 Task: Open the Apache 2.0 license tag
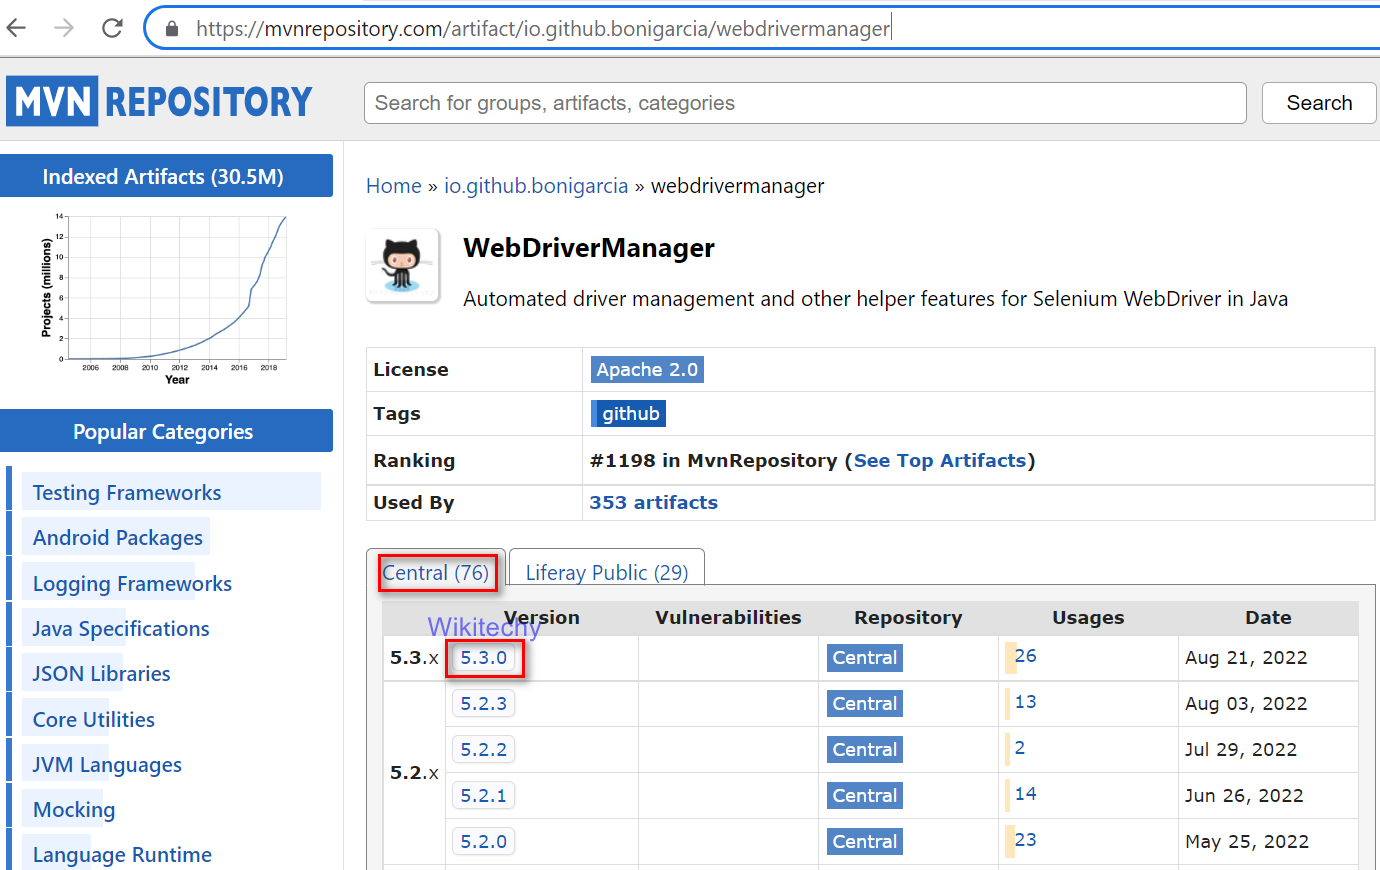647,370
